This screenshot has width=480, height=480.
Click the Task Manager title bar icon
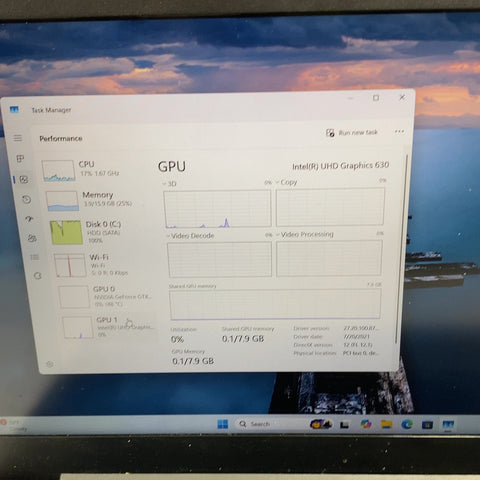14,110
